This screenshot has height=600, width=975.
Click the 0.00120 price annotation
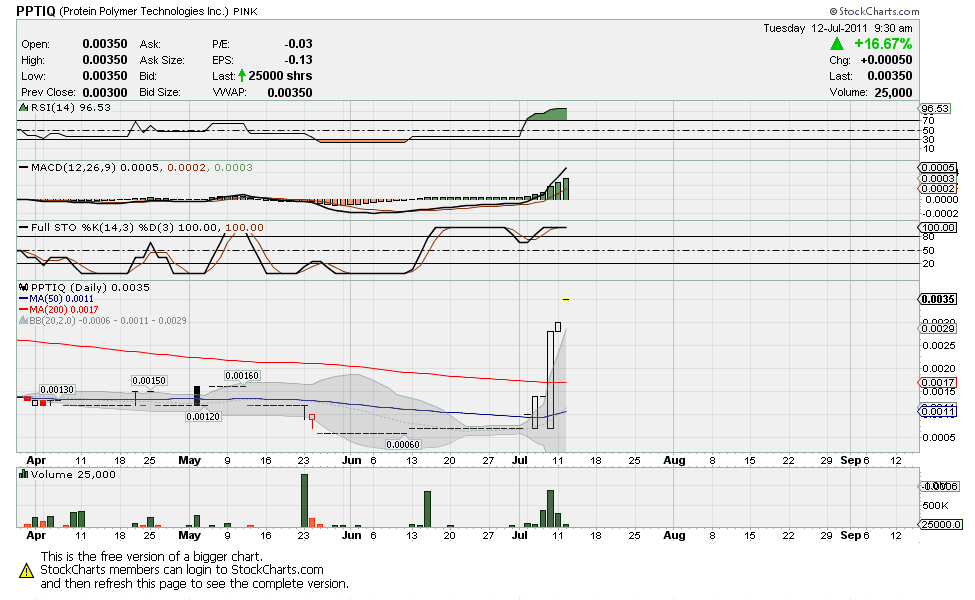coord(203,417)
